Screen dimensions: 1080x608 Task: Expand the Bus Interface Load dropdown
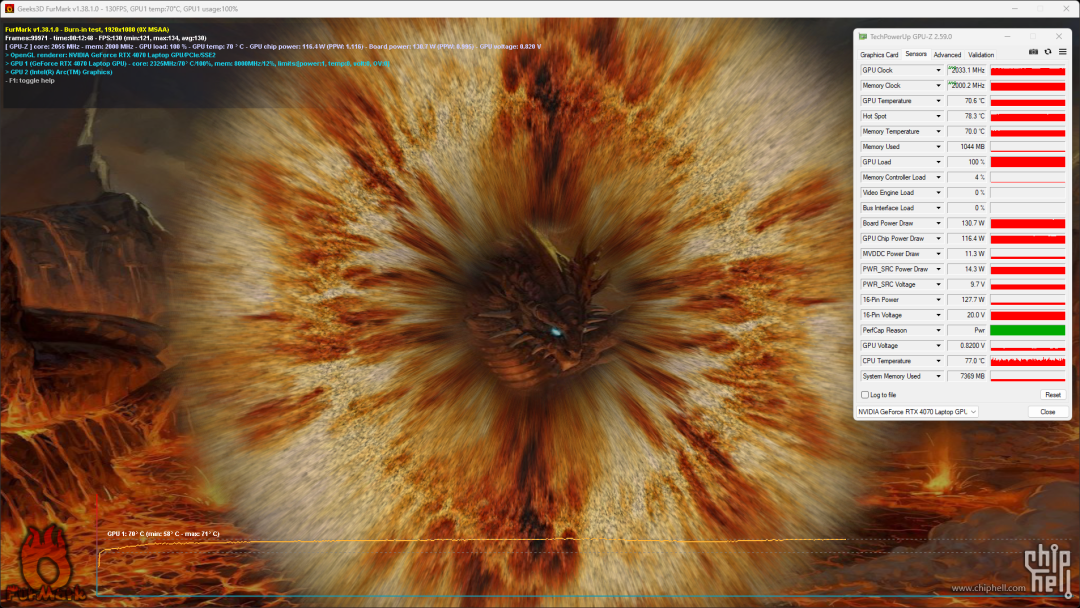click(938, 208)
